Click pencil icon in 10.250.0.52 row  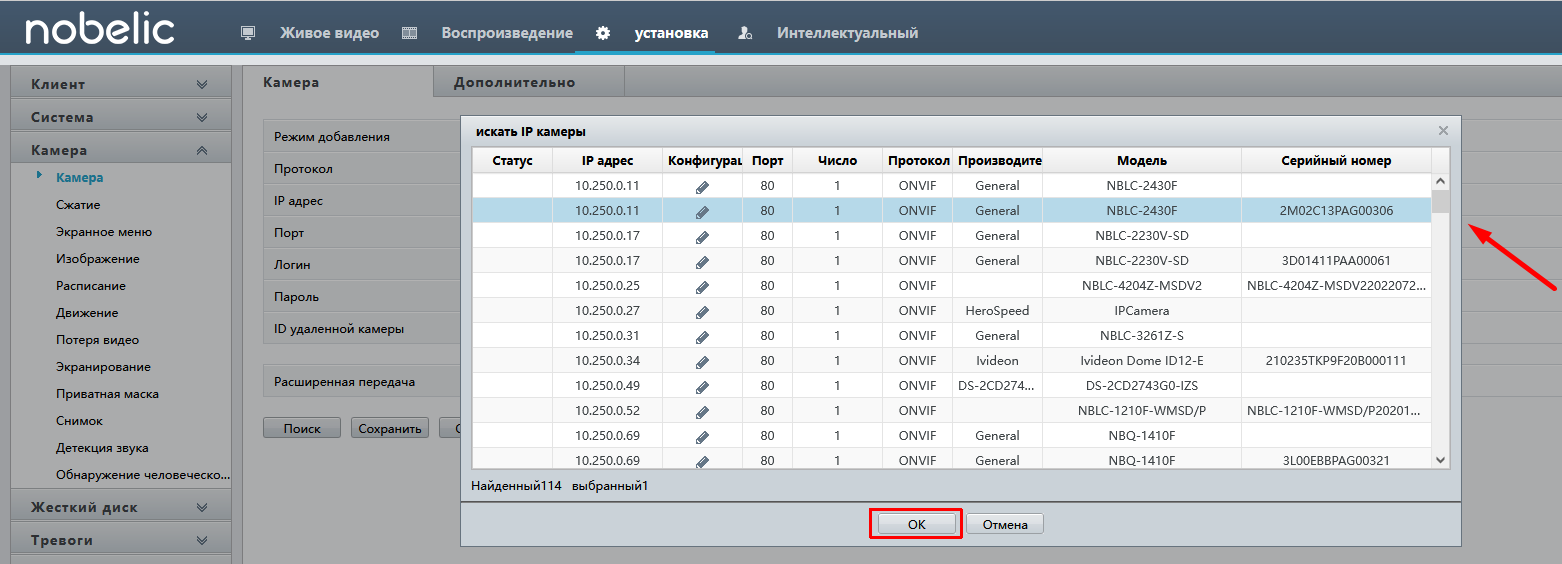pos(702,411)
